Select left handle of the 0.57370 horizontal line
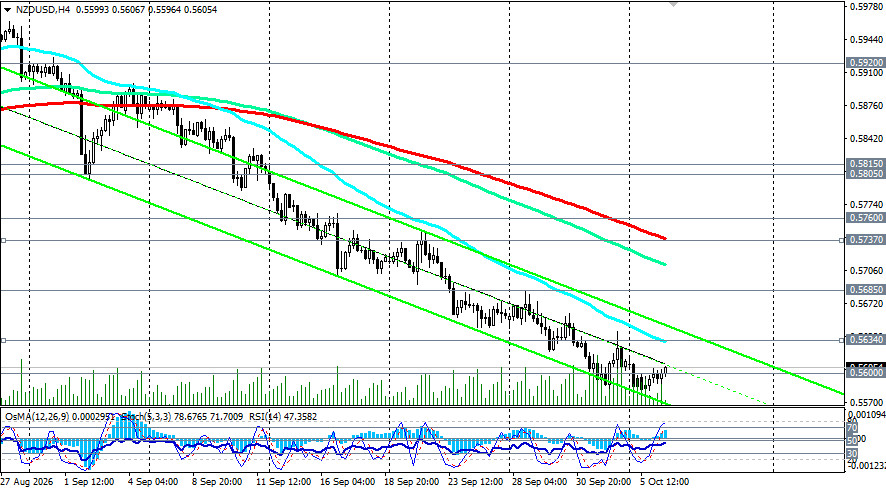 click(x=3, y=240)
